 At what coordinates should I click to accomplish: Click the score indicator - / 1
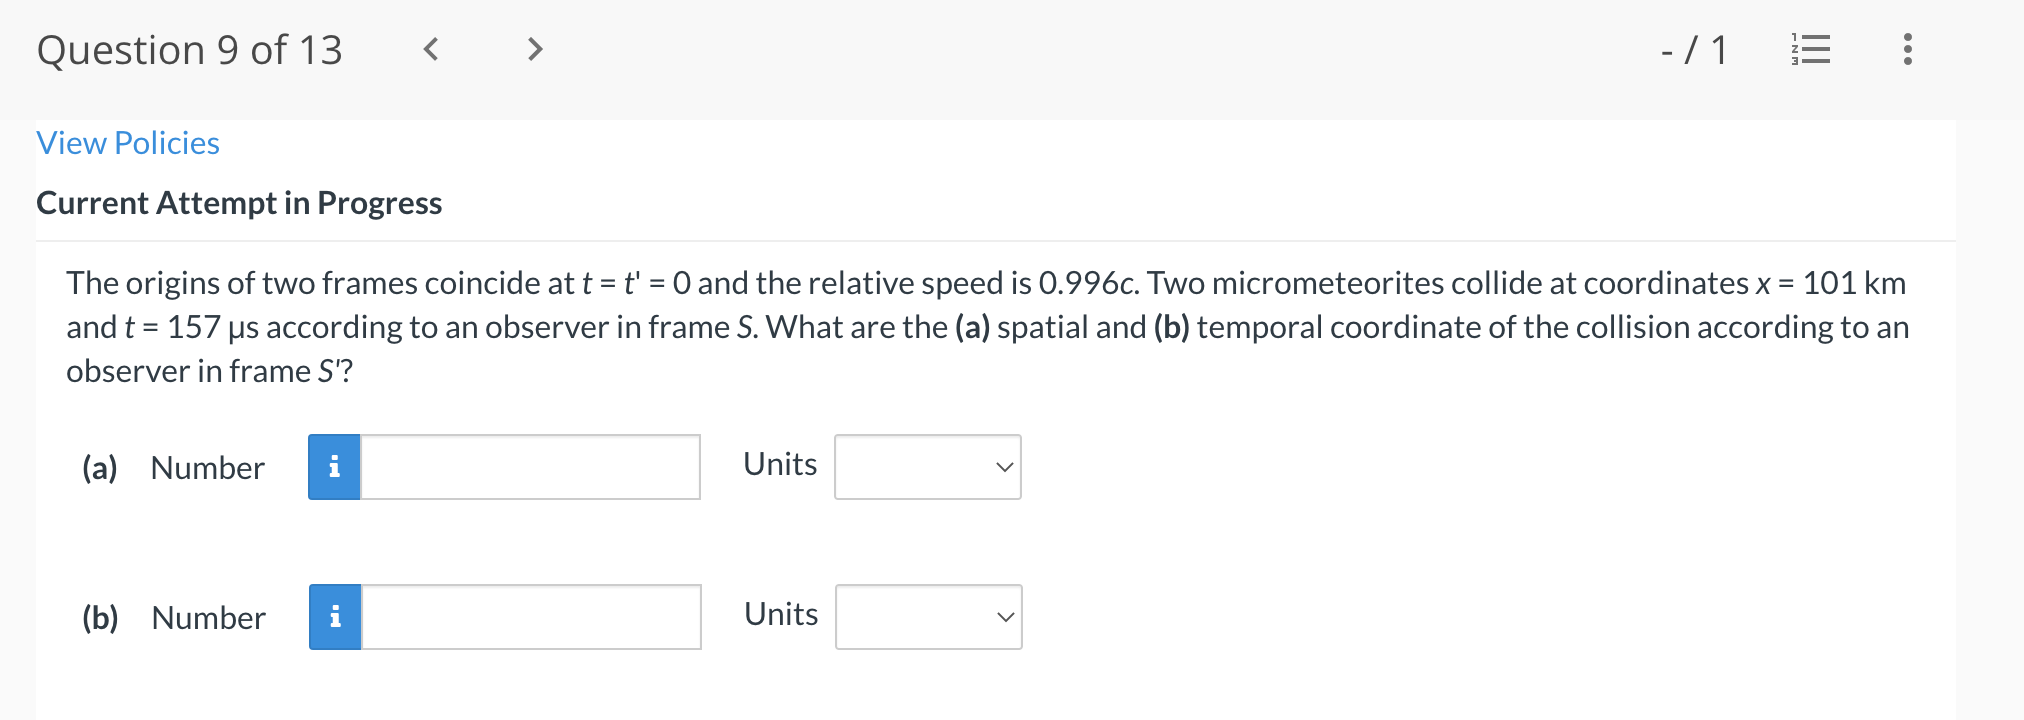click(x=1694, y=50)
